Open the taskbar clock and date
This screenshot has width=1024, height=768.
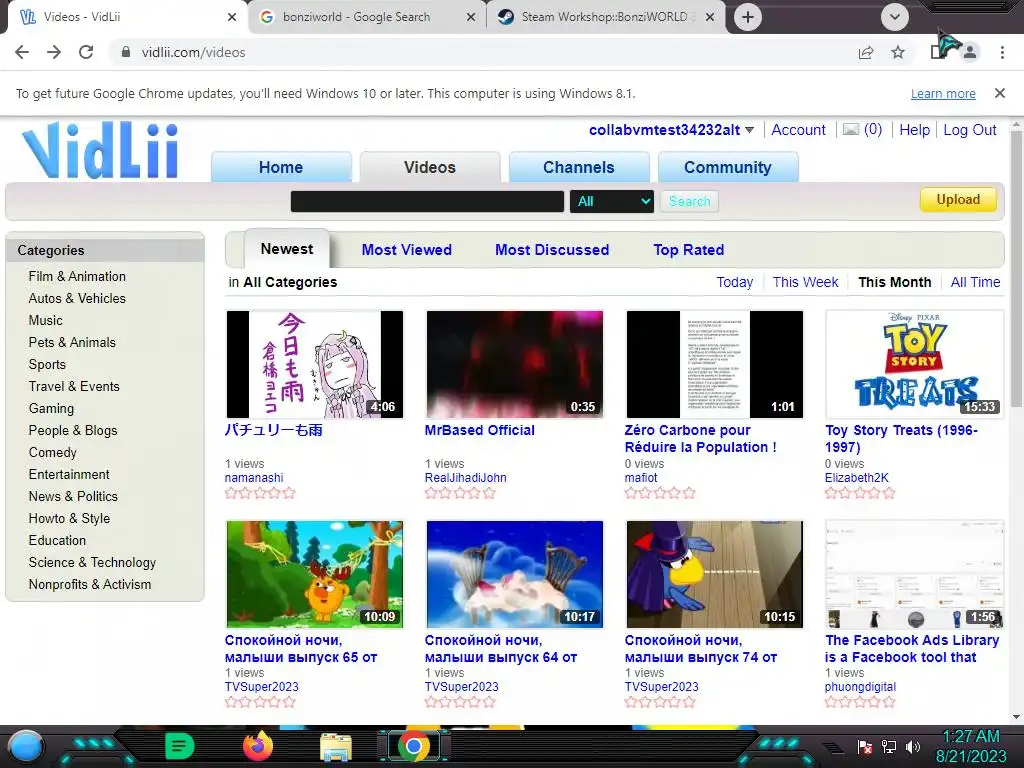971,746
